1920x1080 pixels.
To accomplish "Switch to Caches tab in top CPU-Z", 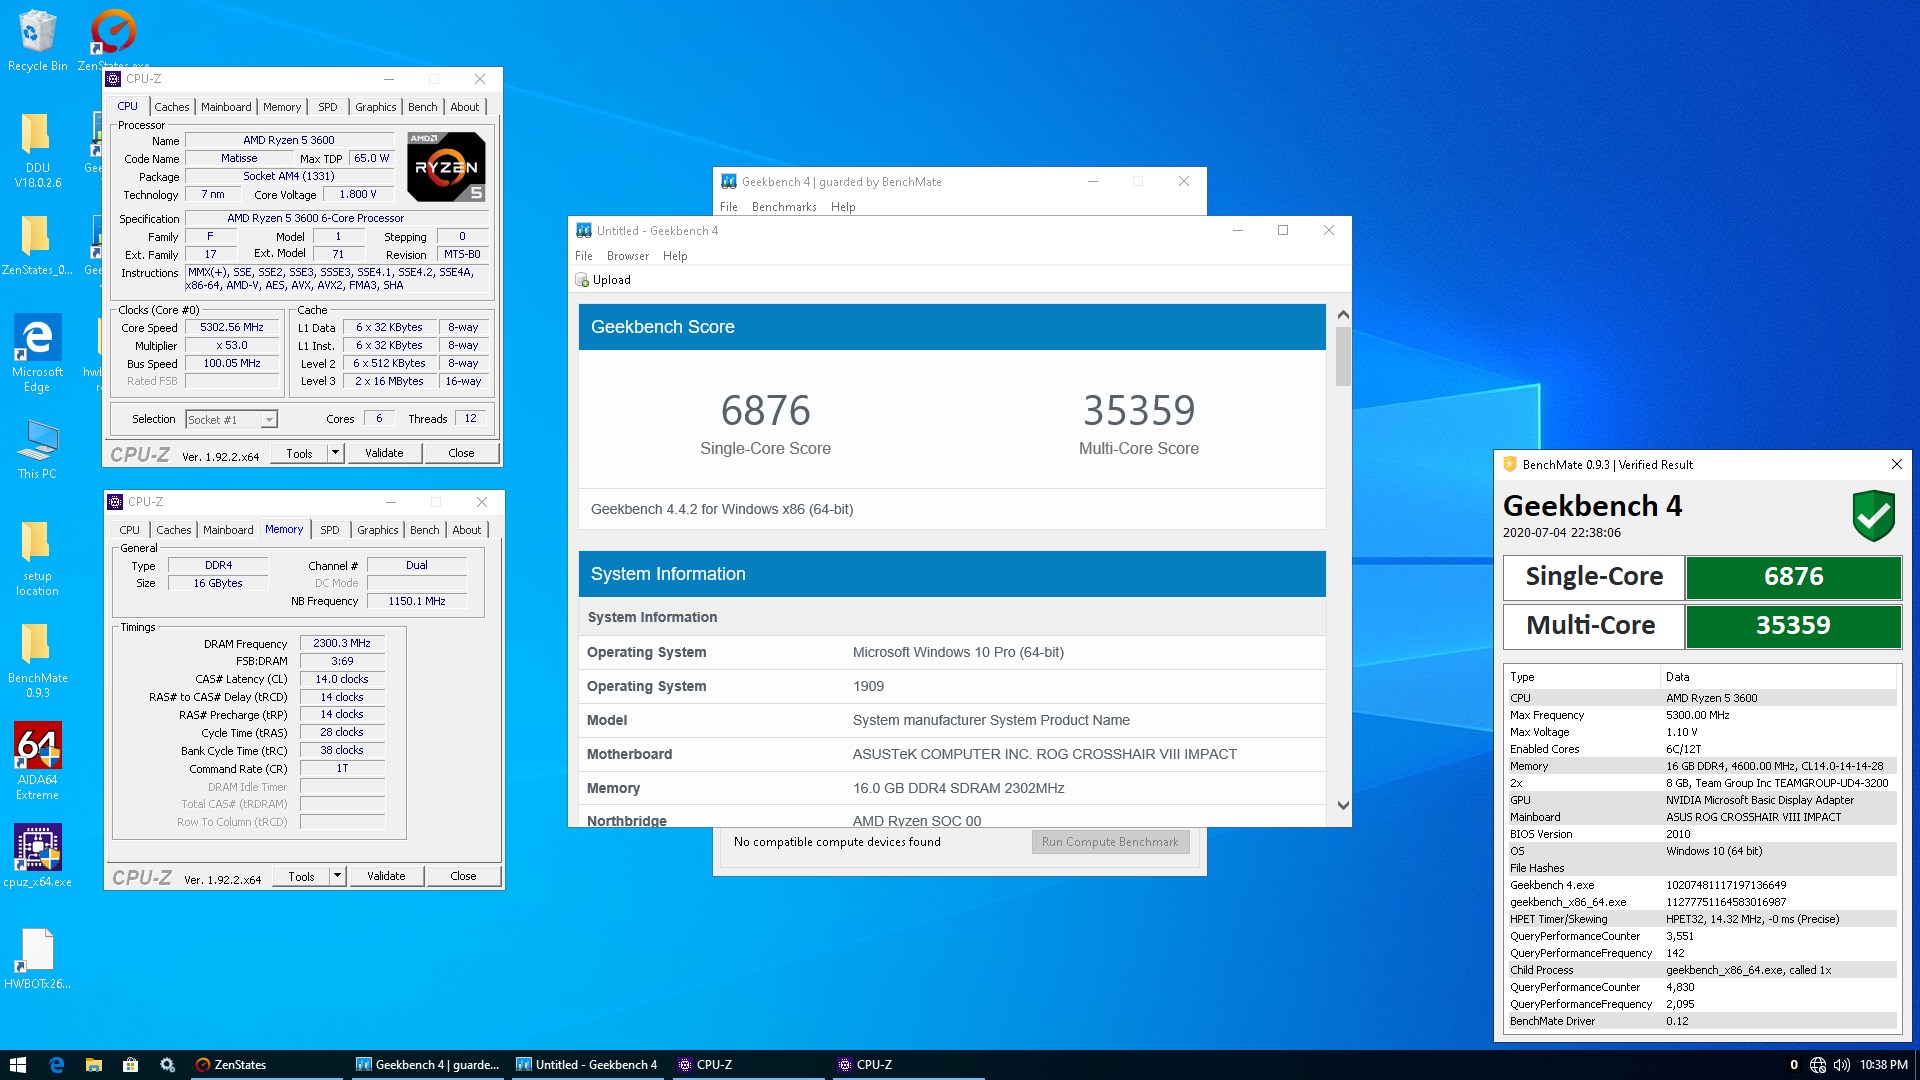I will (x=171, y=107).
